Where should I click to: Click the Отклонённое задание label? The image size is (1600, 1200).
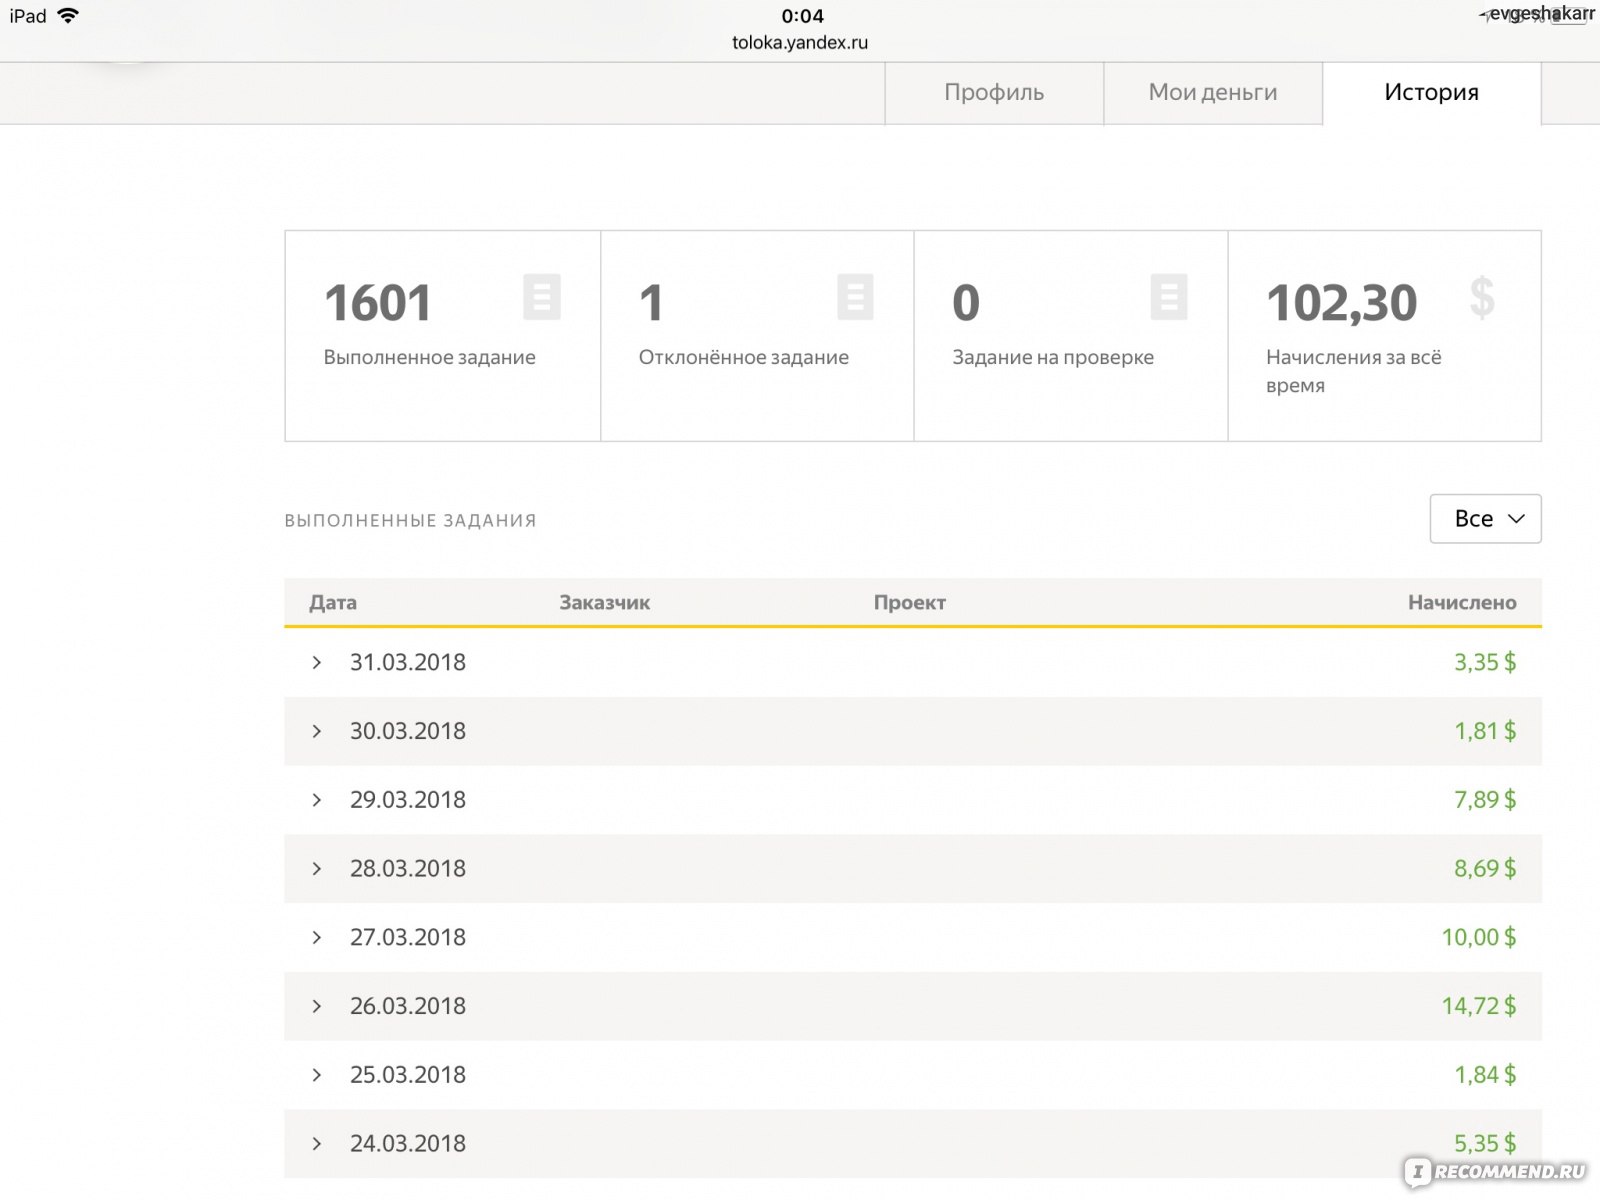(x=743, y=357)
